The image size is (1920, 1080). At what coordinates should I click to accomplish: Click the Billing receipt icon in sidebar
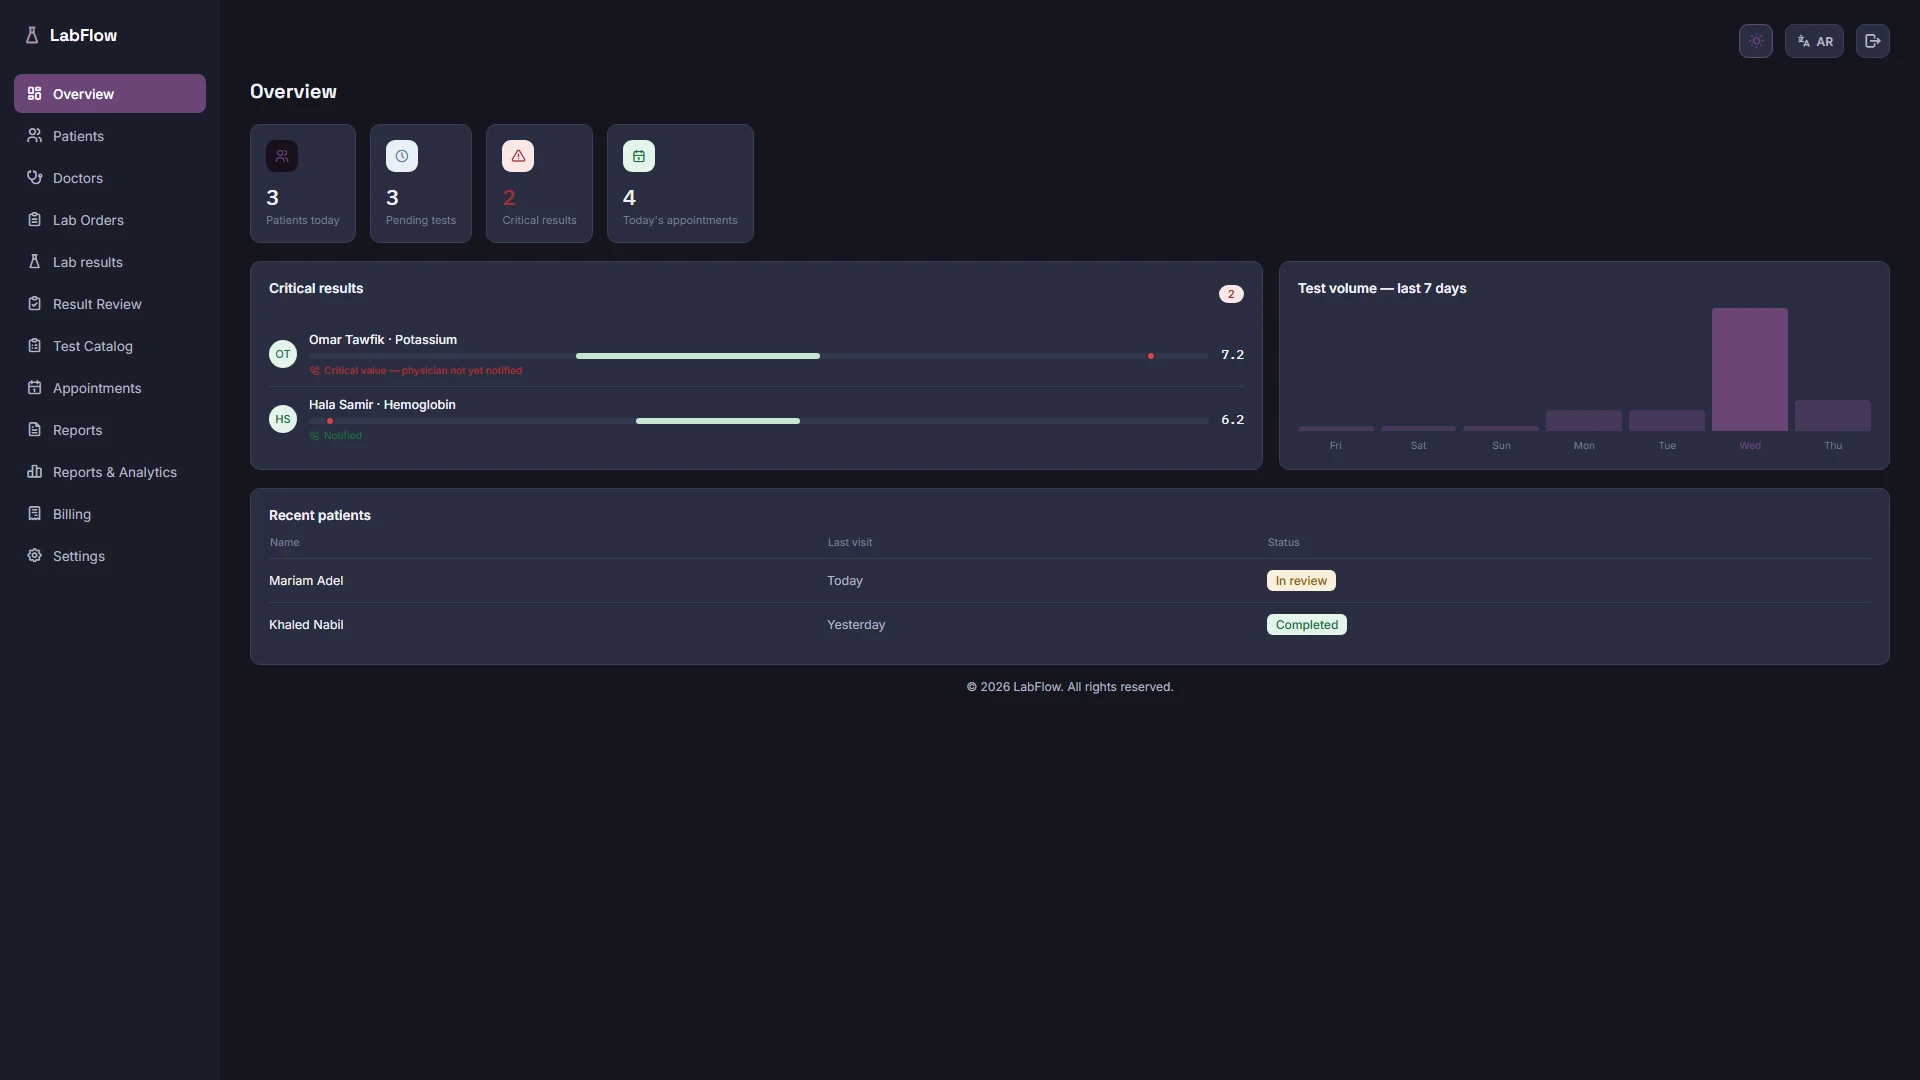tap(34, 513)
